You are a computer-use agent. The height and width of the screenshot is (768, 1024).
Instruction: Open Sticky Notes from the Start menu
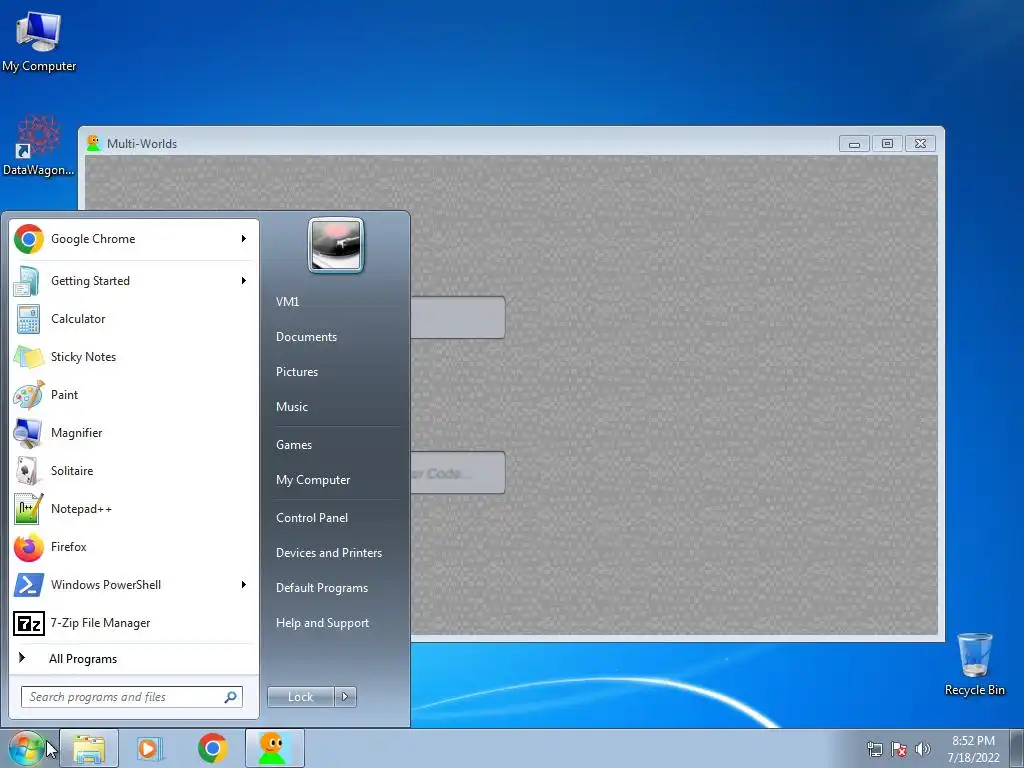click(134, 357)
